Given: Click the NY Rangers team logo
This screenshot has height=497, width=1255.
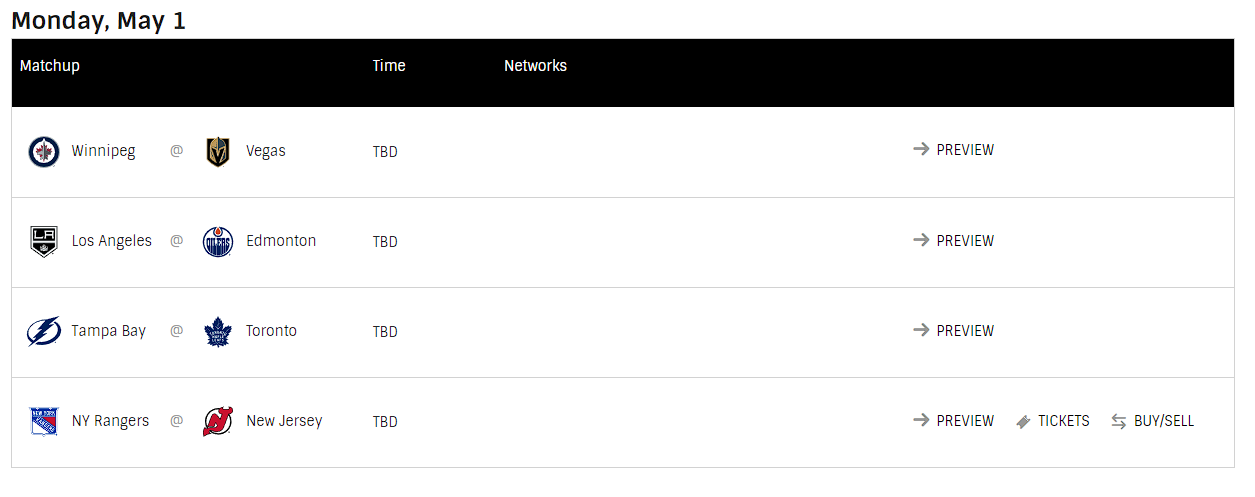Looking at the screenshot, I should pos(44,422).
